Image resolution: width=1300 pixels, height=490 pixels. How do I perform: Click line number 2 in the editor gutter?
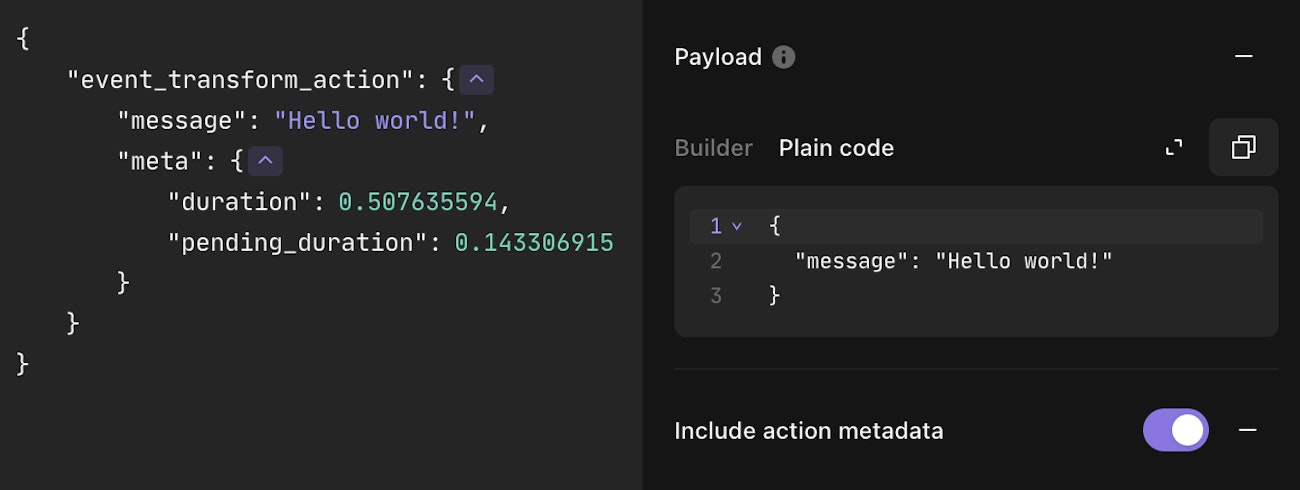tap(715, 262)
